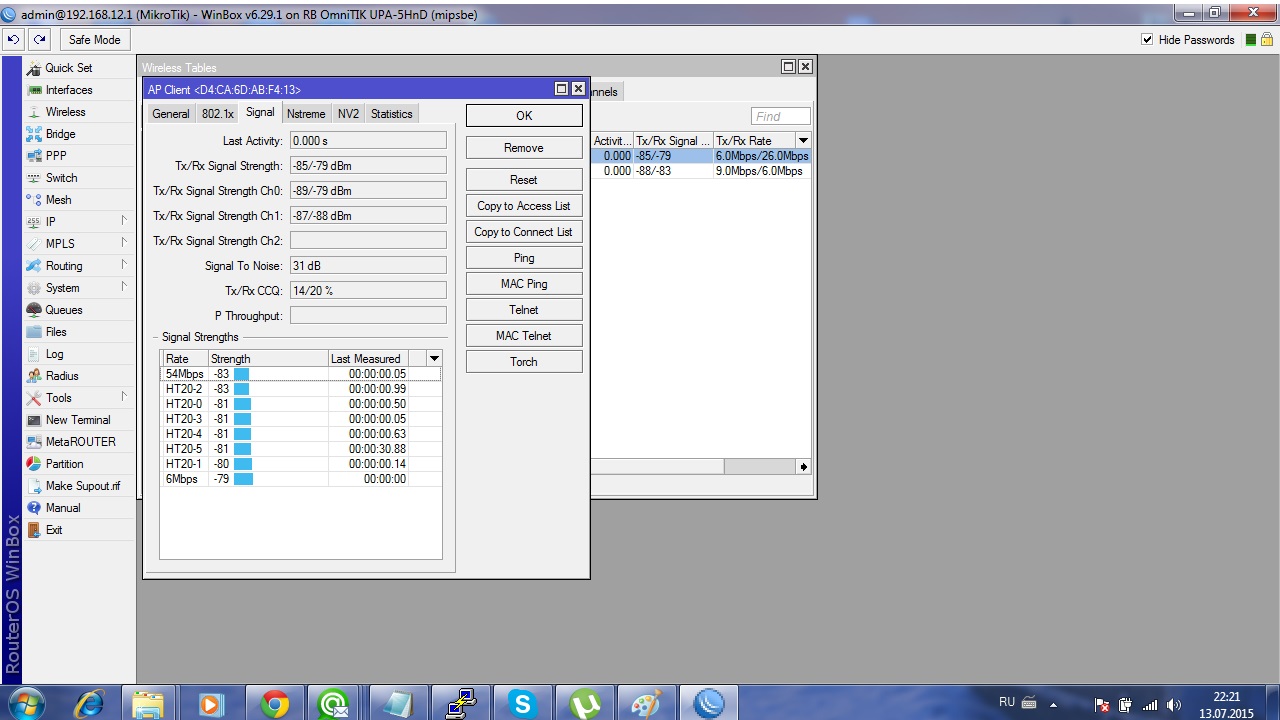Click the Undo arrow in the toolbar

pyautogui.click(x=14, y=40)
